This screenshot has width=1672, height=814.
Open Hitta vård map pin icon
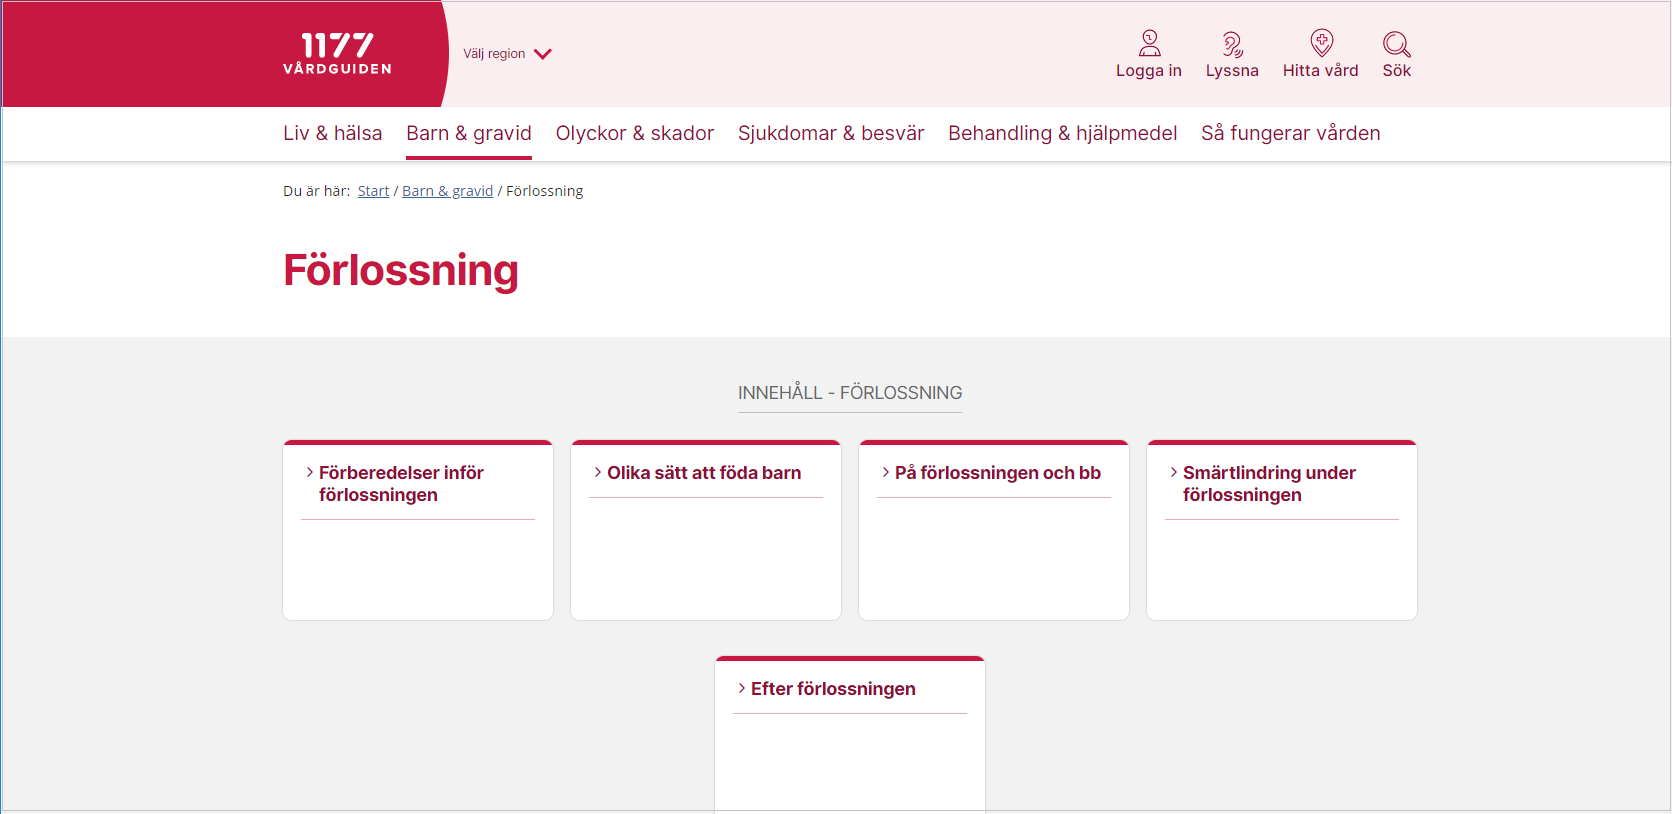point(1321,43)
